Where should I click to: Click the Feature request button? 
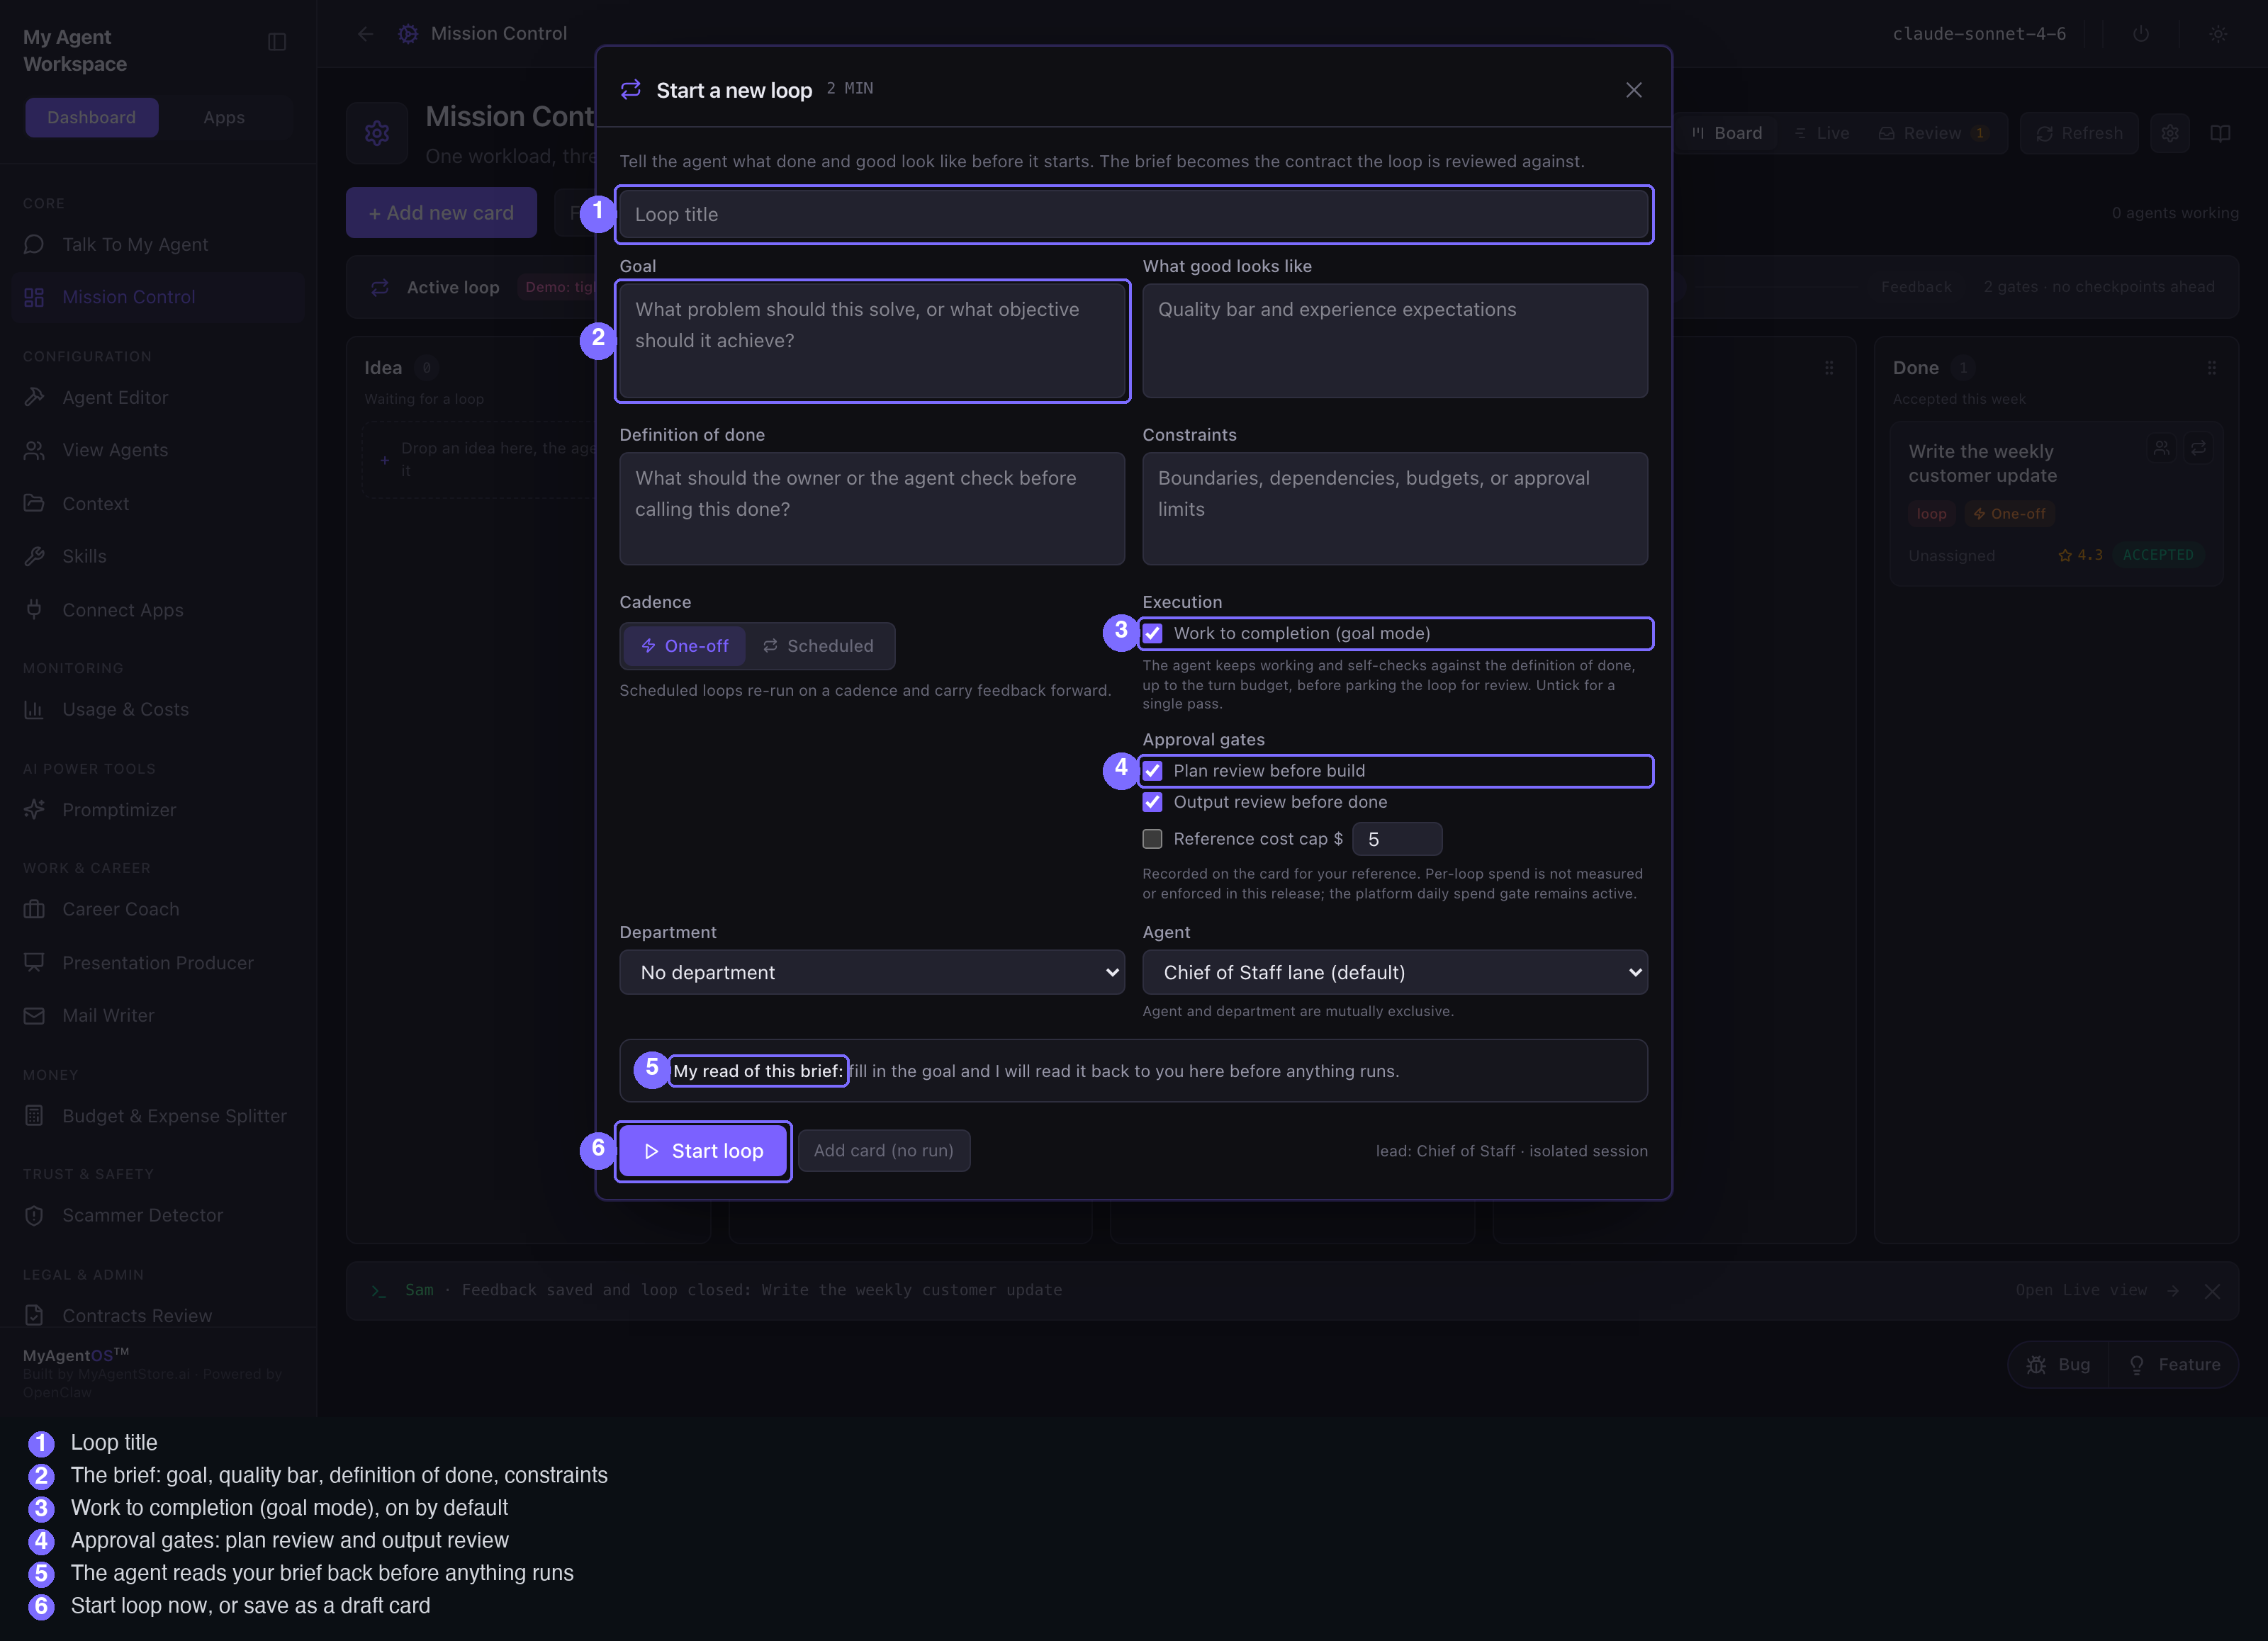(2174, 1365)
